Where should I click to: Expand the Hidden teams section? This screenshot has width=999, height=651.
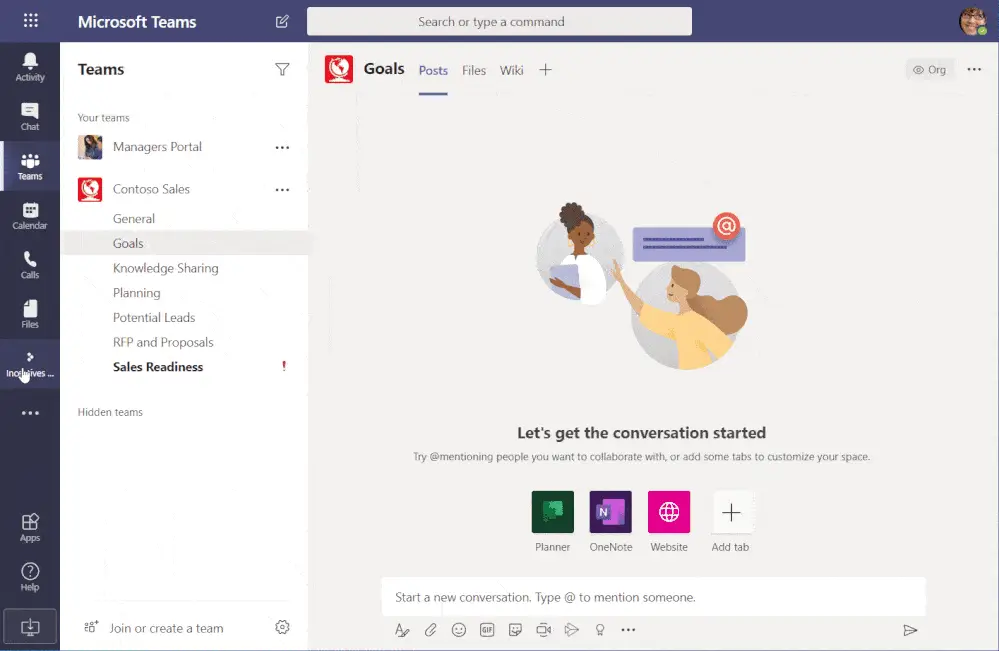click(110, 412)
